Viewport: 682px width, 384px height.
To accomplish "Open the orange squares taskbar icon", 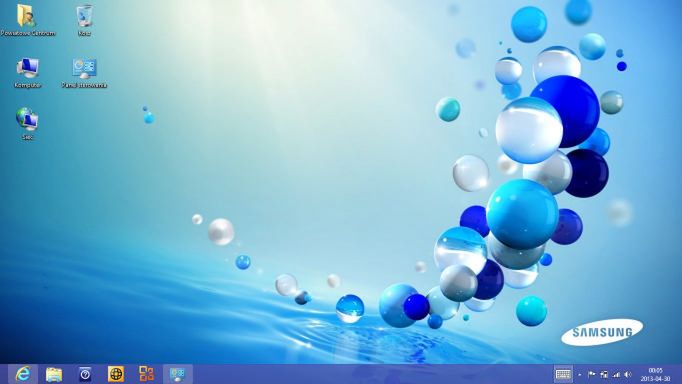I will tap(147, 374).
